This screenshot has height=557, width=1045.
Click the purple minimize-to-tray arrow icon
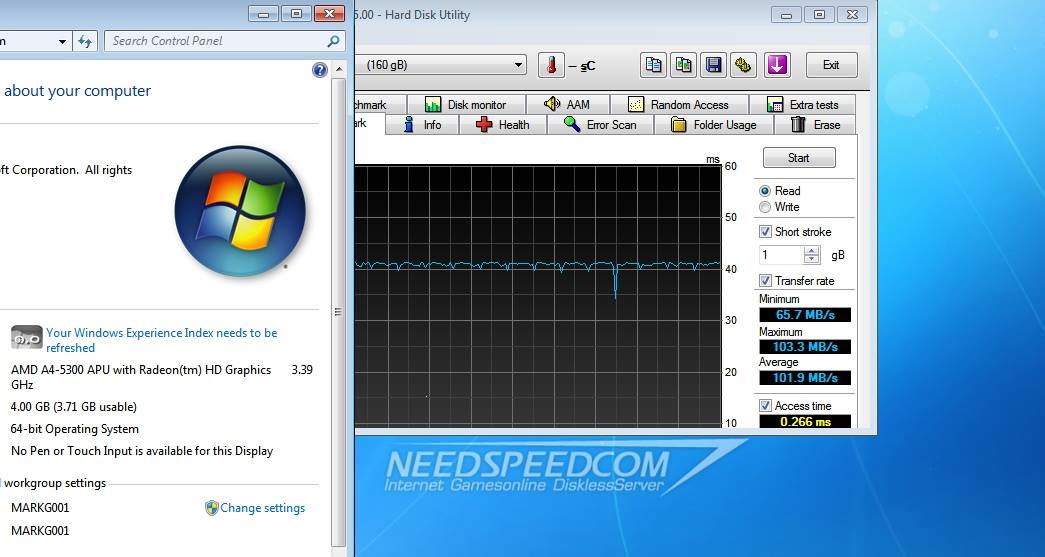point(777,65)
